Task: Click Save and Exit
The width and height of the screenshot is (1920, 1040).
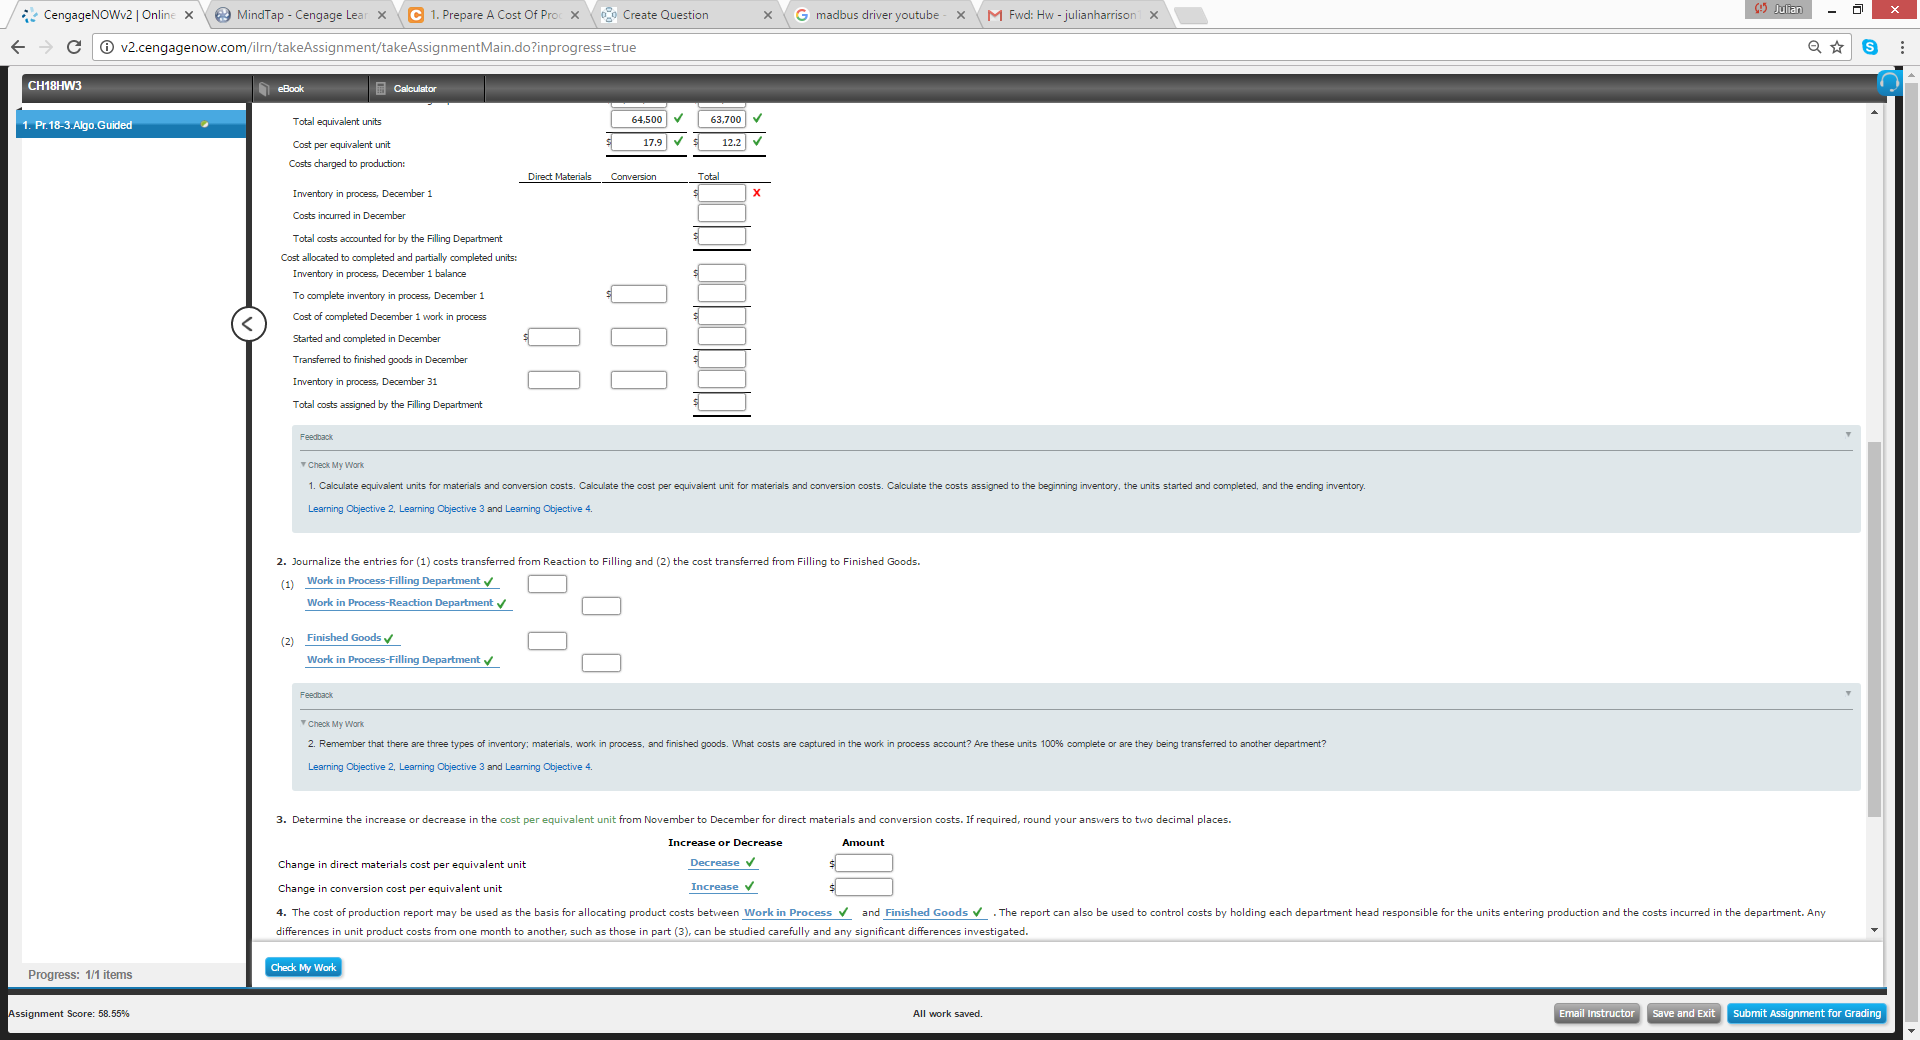Action: point(1684,1013)
